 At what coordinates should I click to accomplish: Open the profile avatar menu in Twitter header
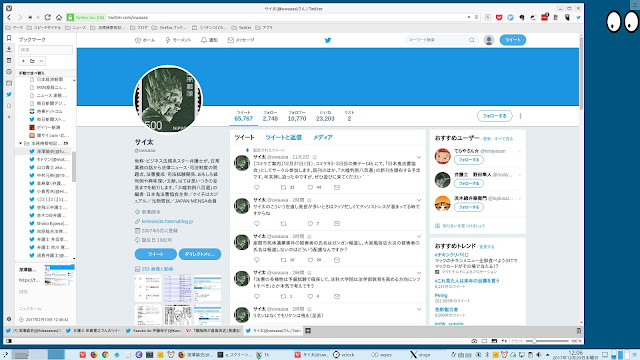[489, 40]
